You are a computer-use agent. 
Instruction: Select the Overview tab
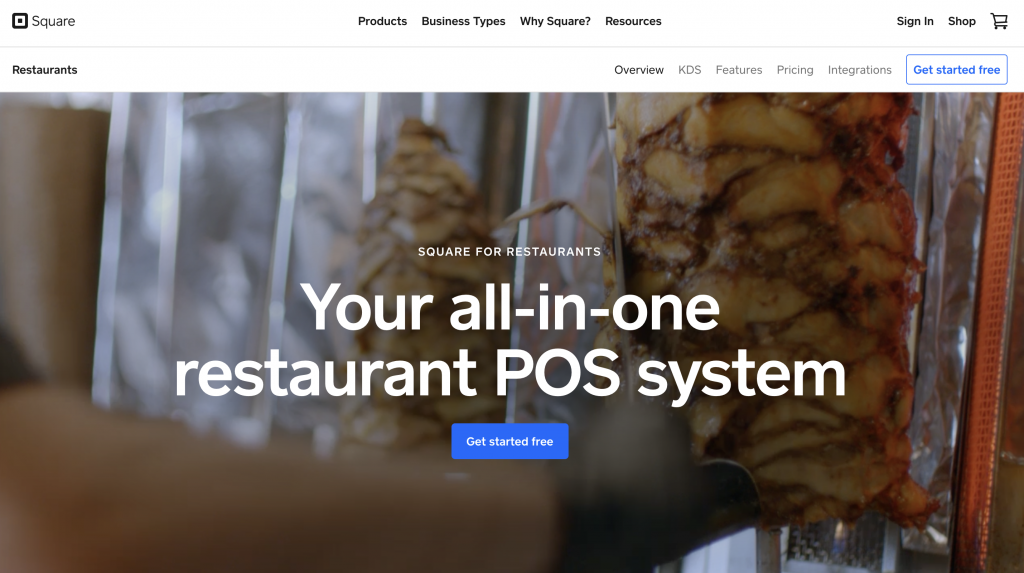[639, 70]
